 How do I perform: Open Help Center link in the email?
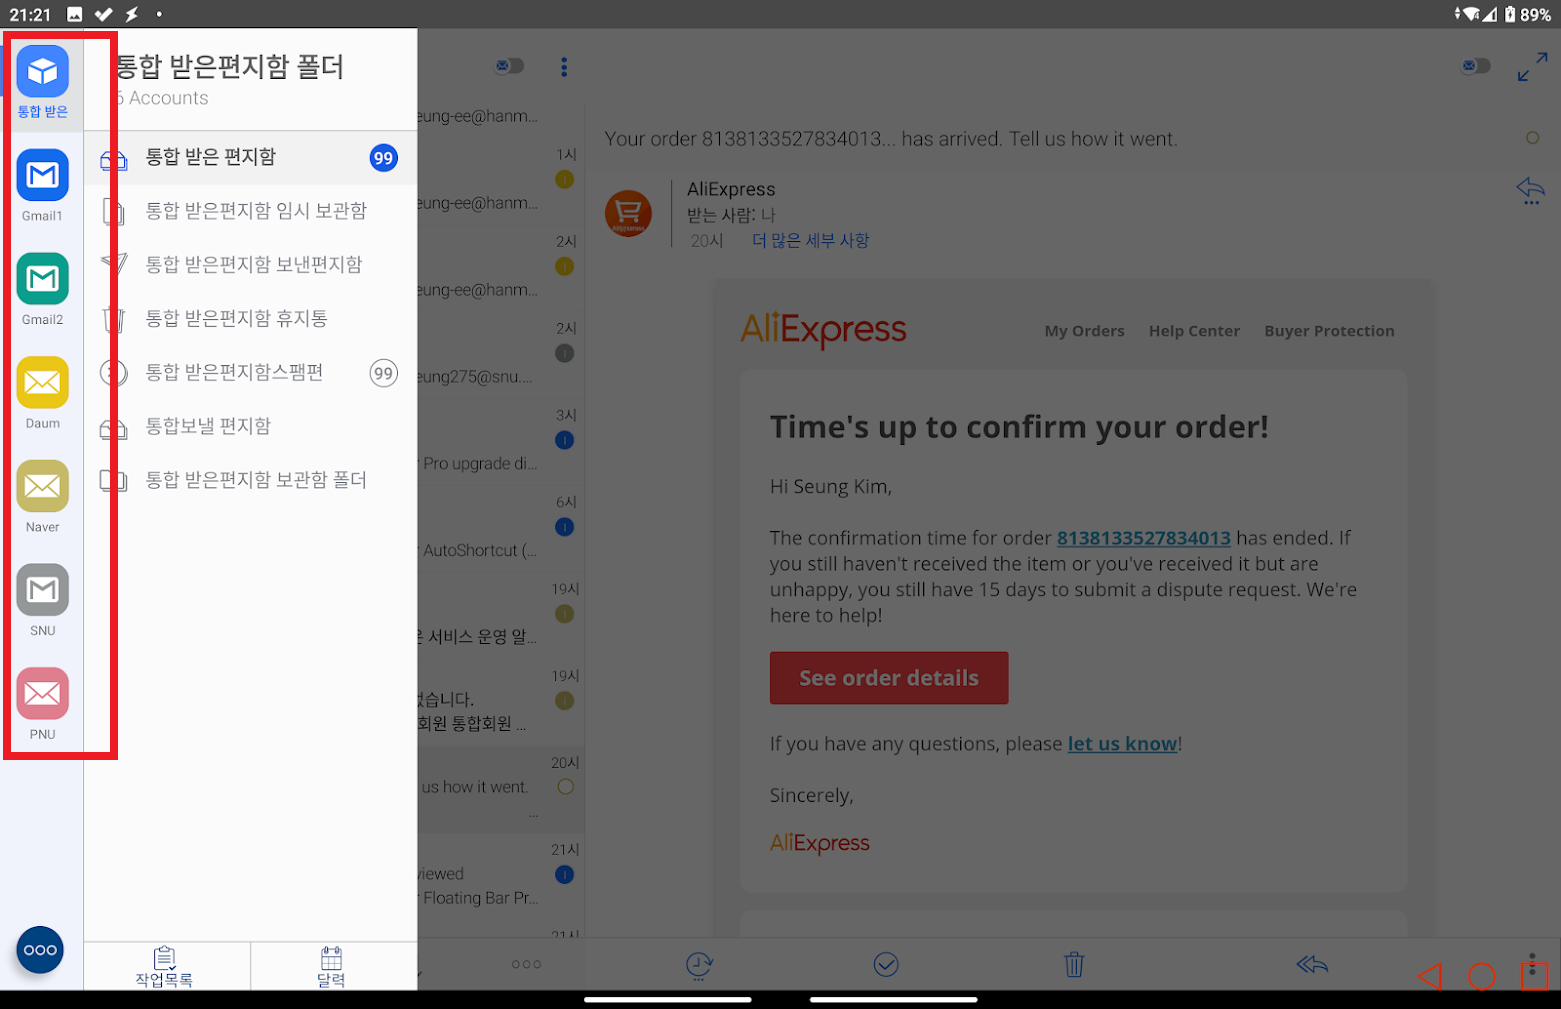pos(1194,331)
